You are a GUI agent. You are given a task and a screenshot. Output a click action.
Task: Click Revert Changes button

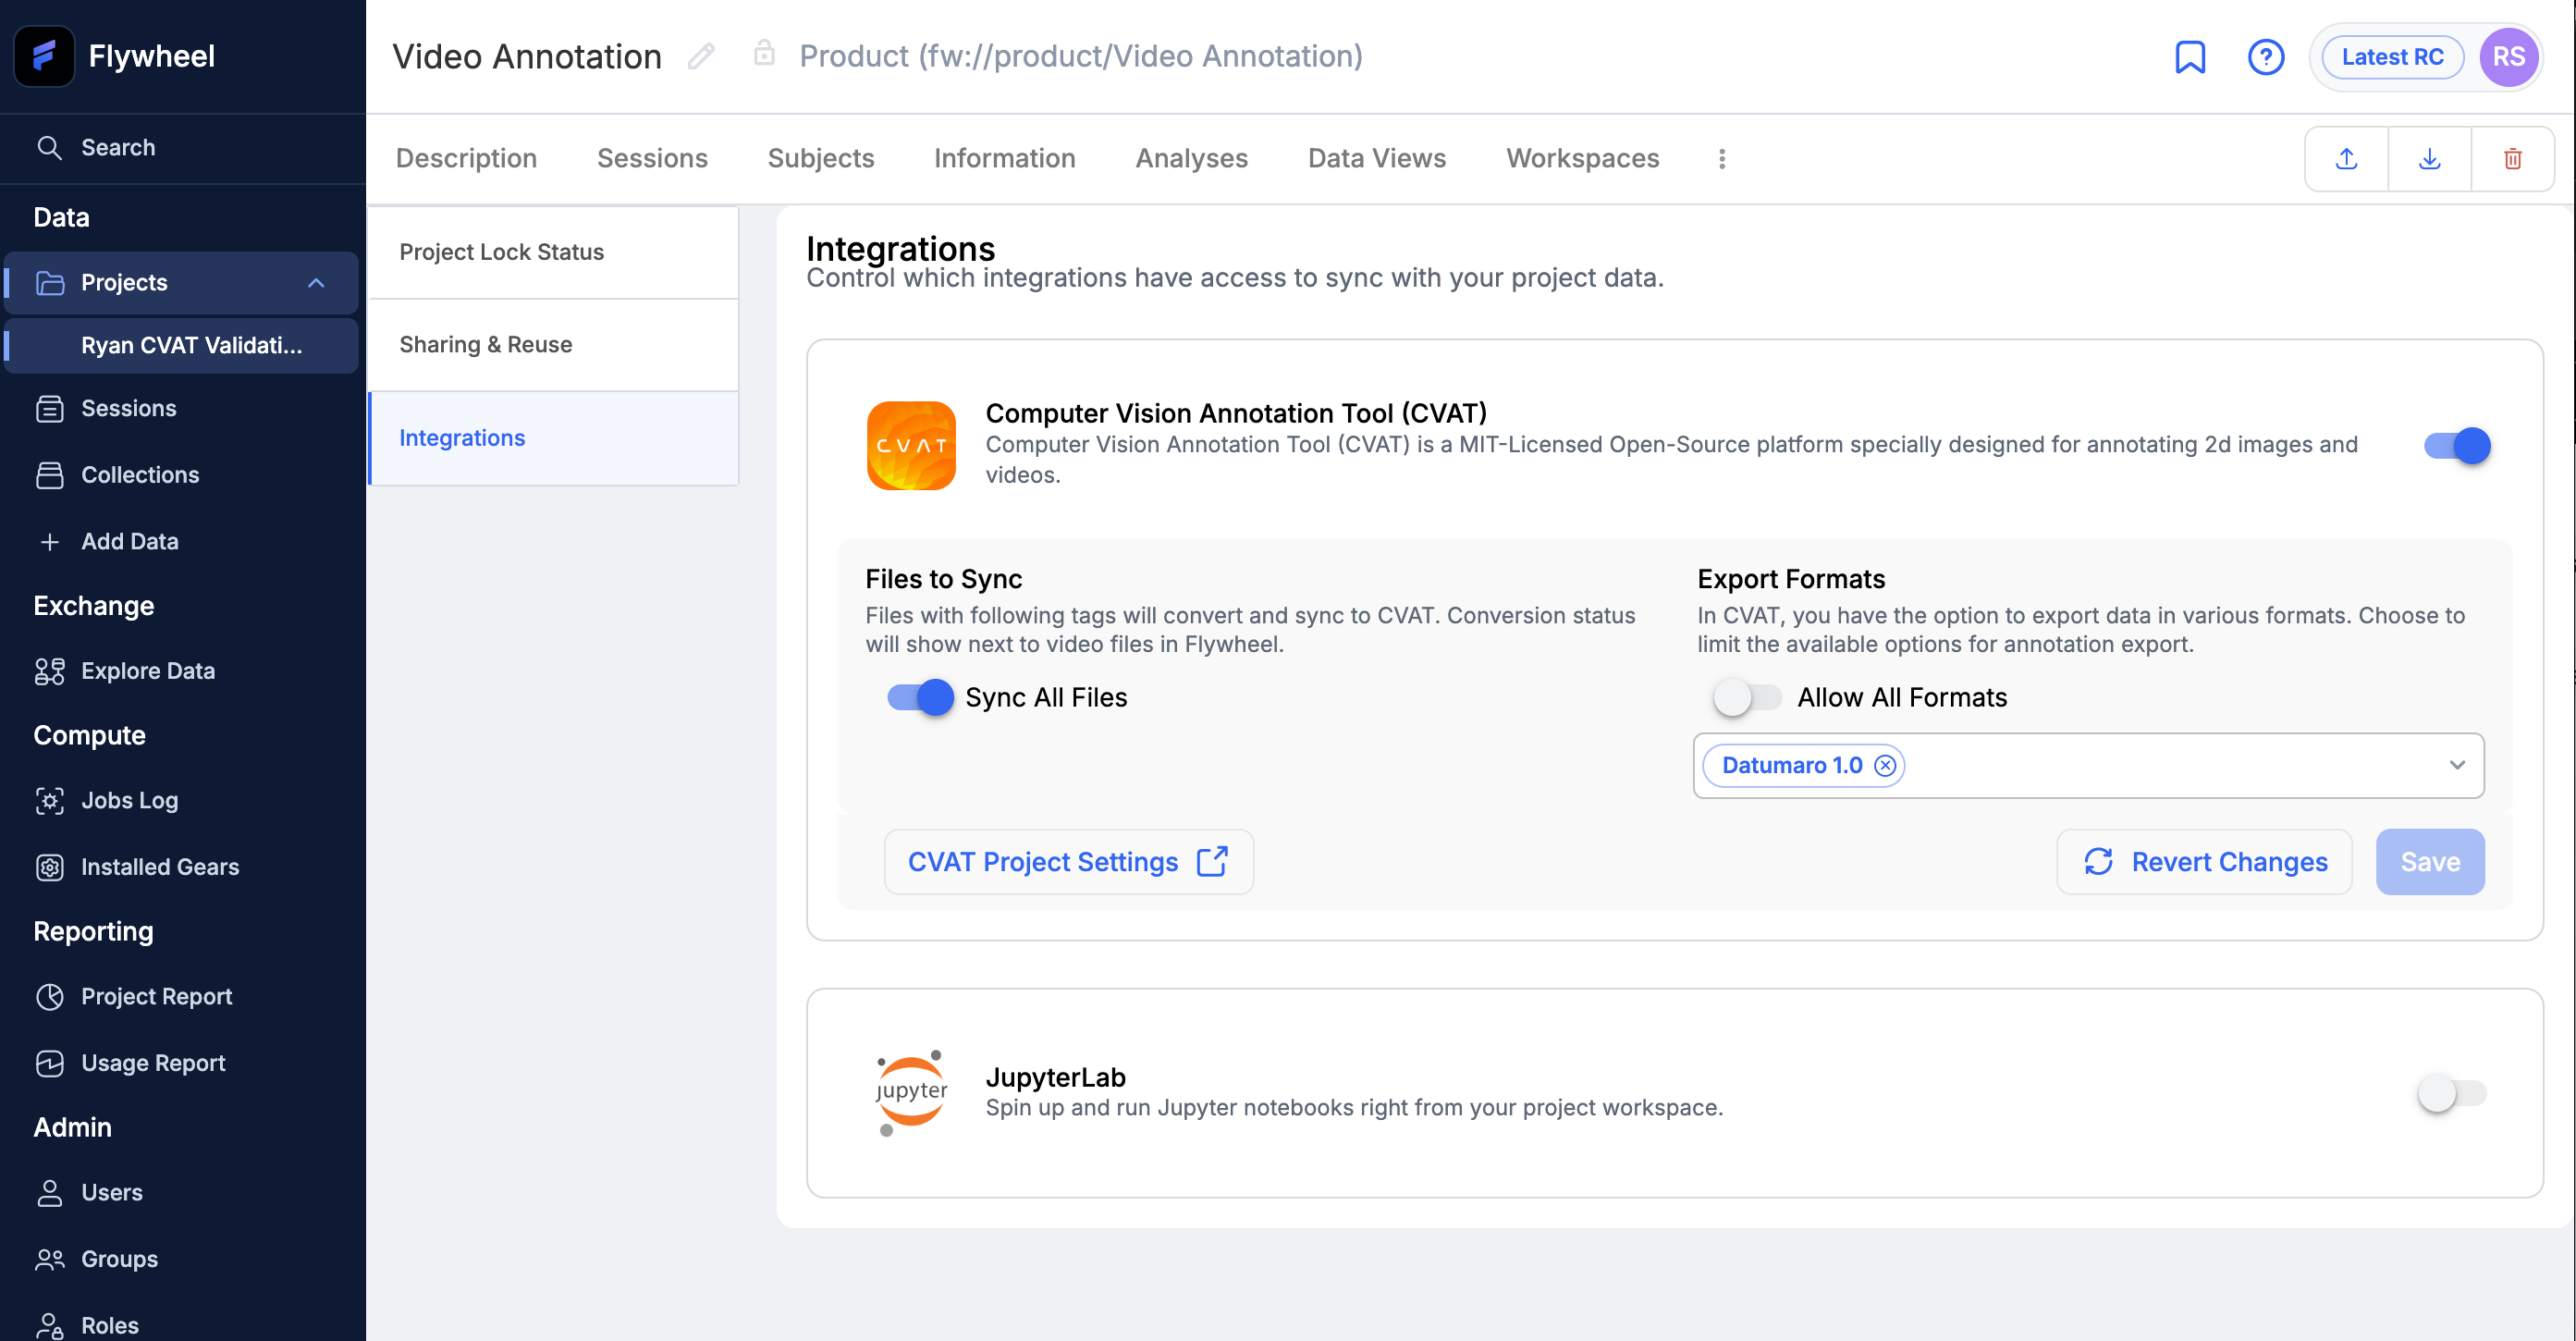pos(2204,861)
